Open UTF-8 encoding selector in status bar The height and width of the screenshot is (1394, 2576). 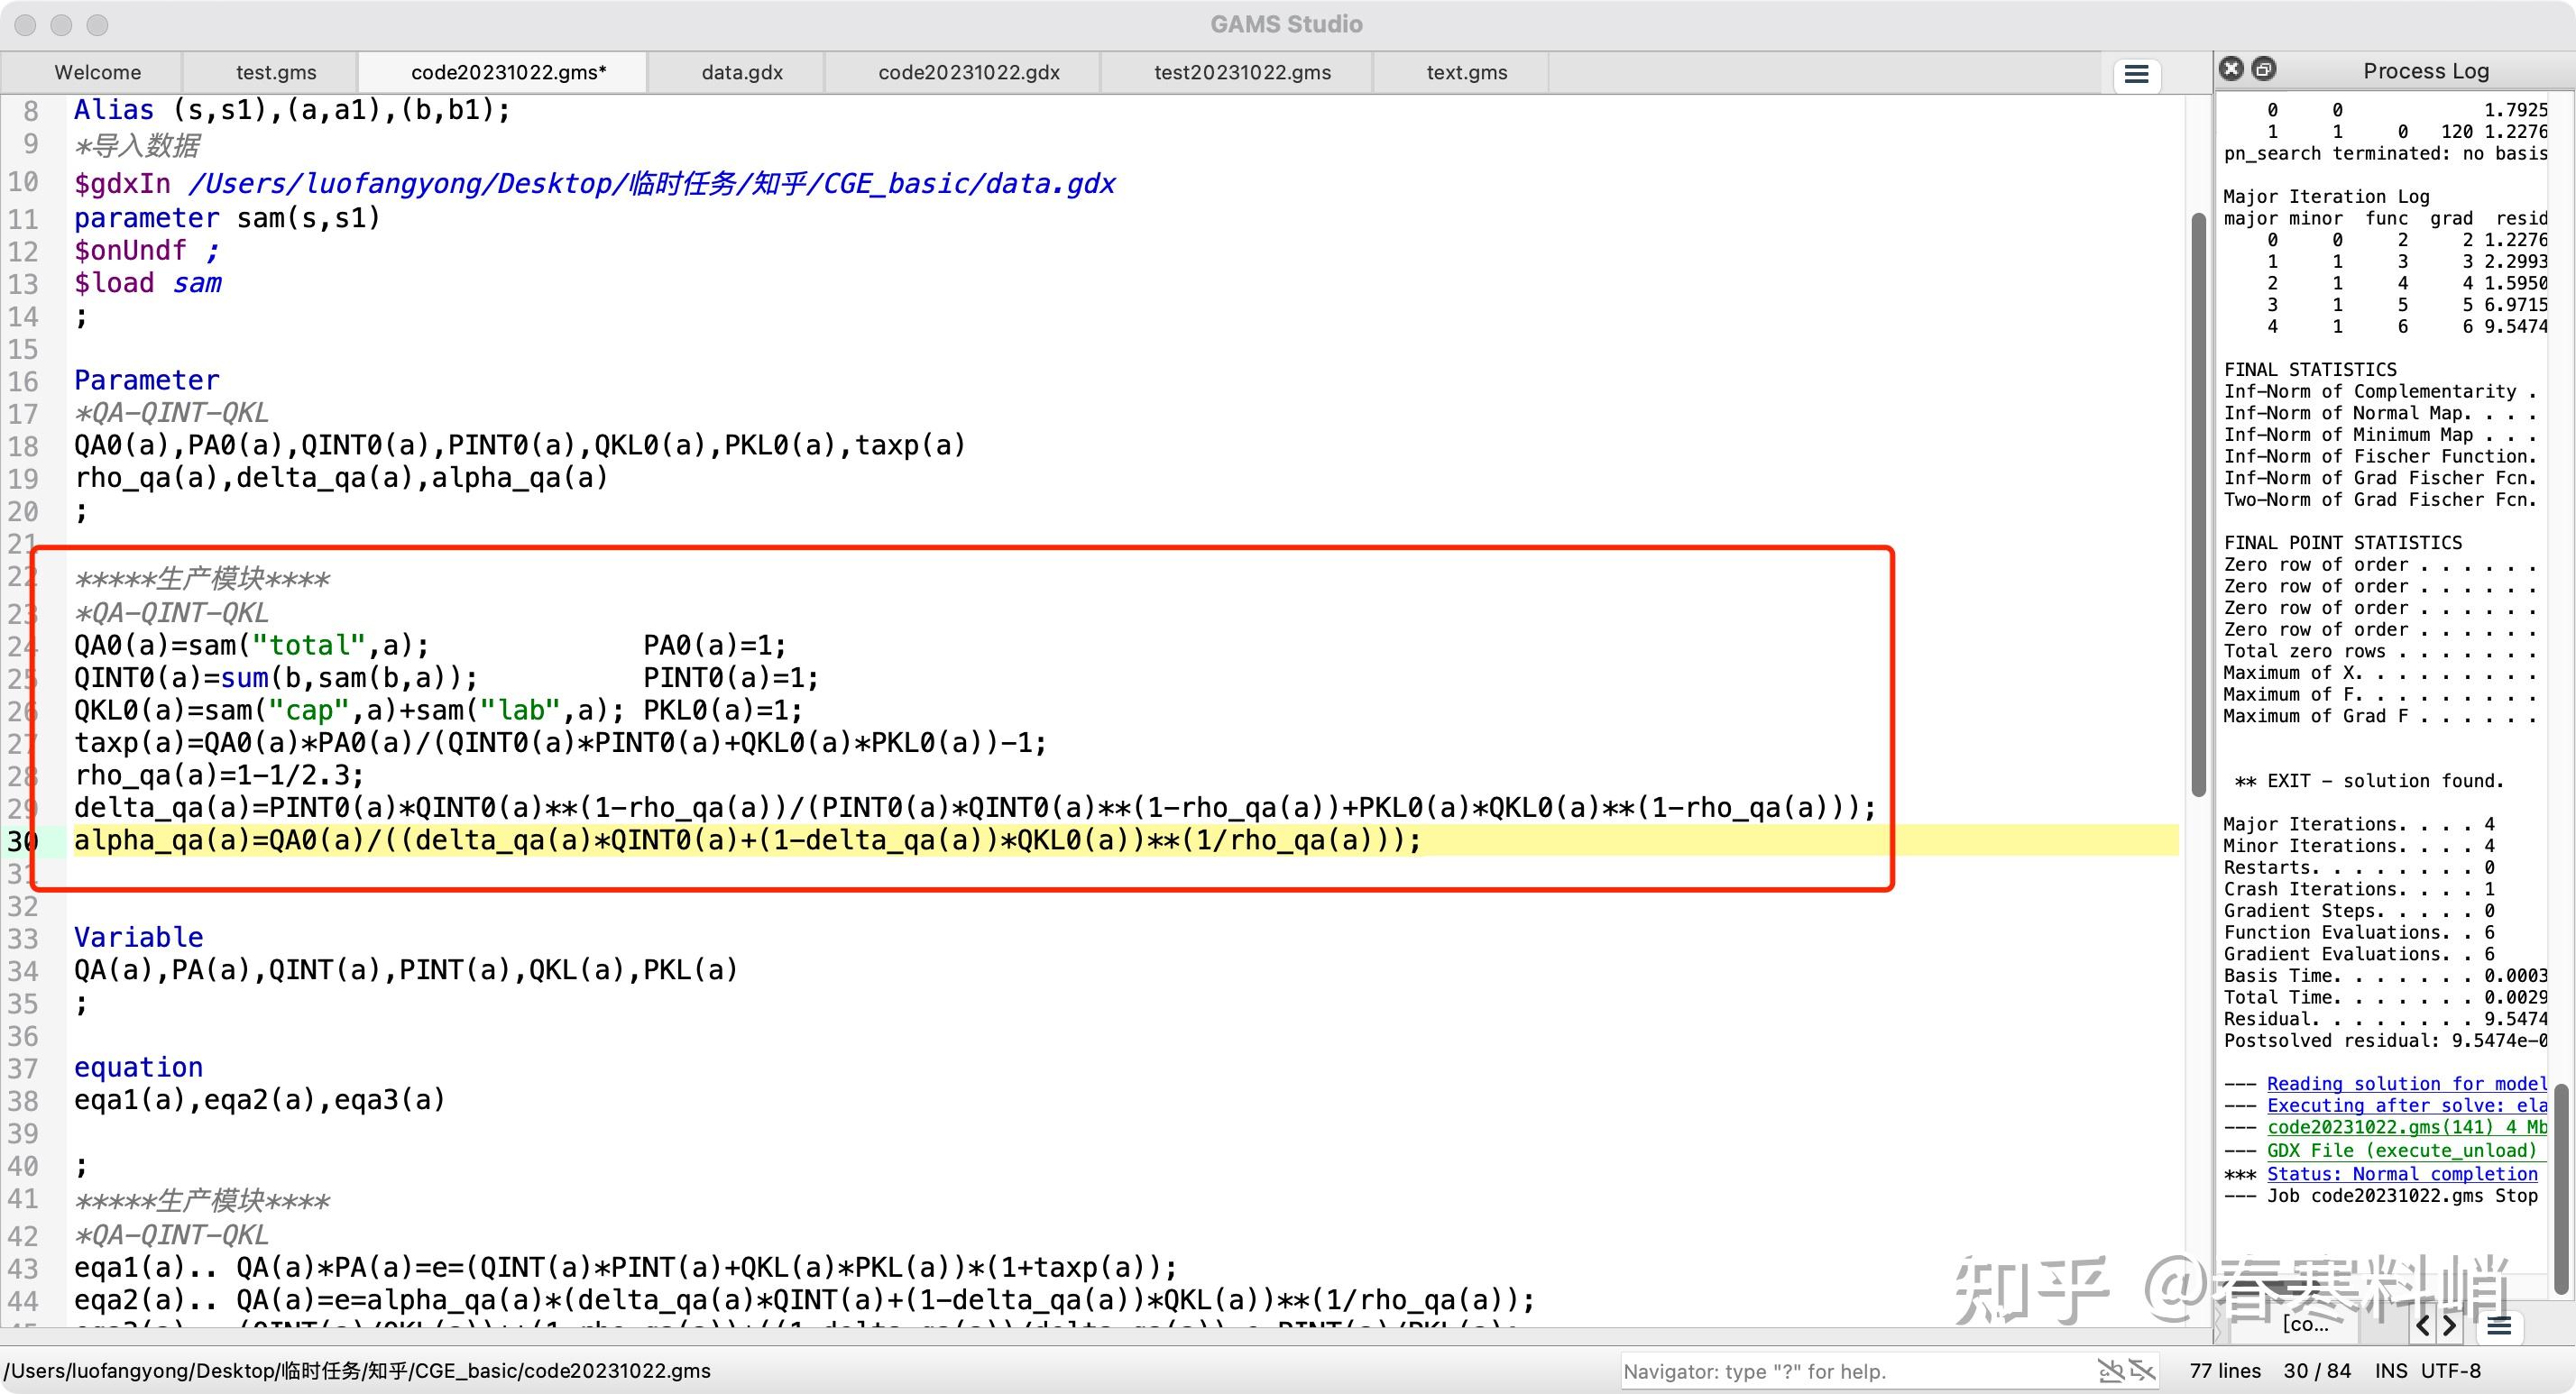2451,1370
